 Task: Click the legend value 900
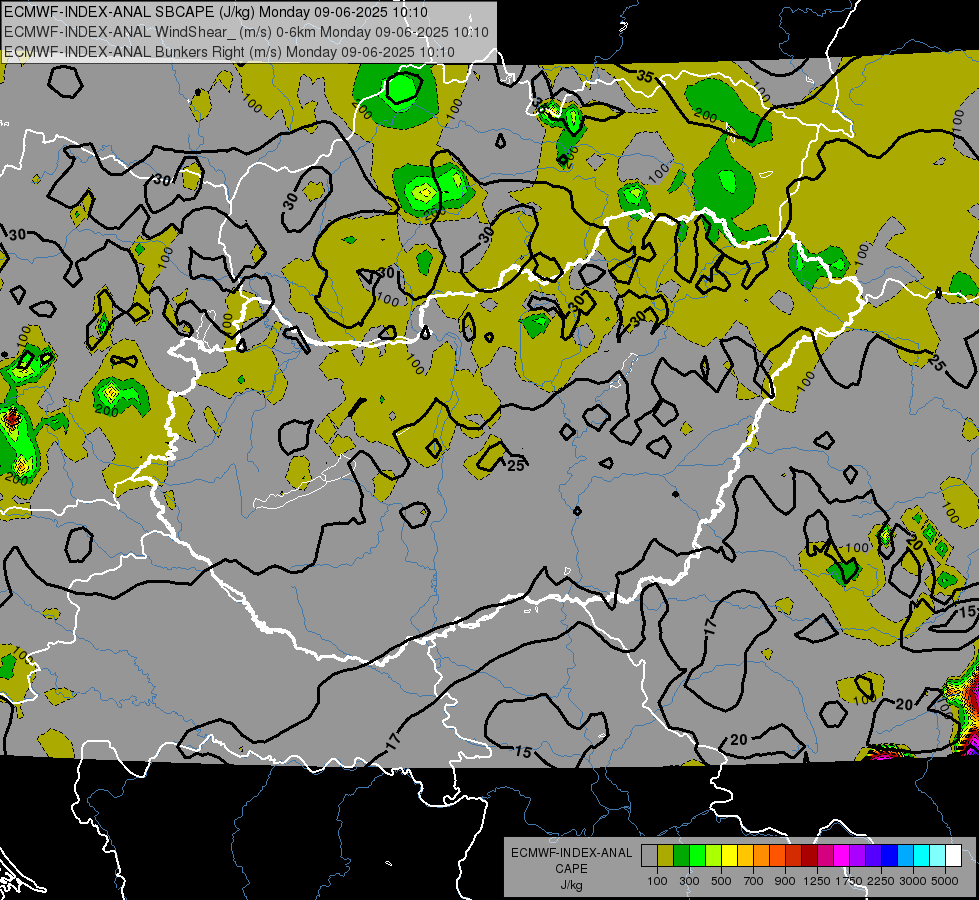(x=785, y=881)
